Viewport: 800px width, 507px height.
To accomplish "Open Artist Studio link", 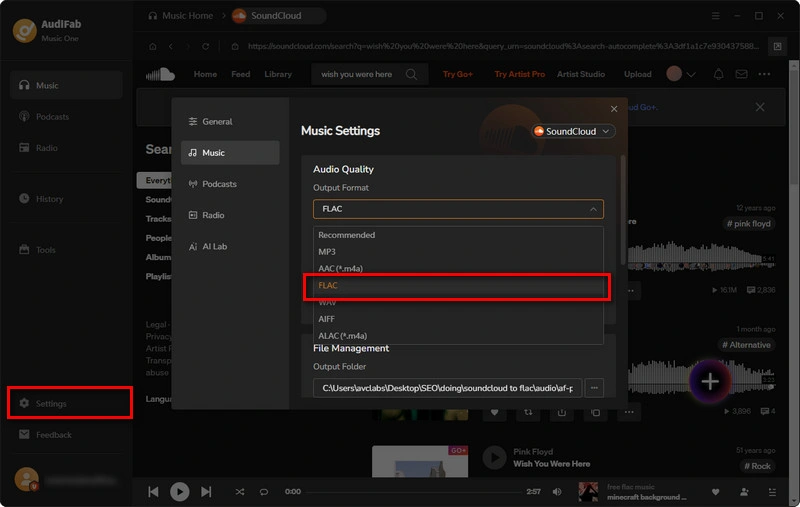I will (581, 74).
